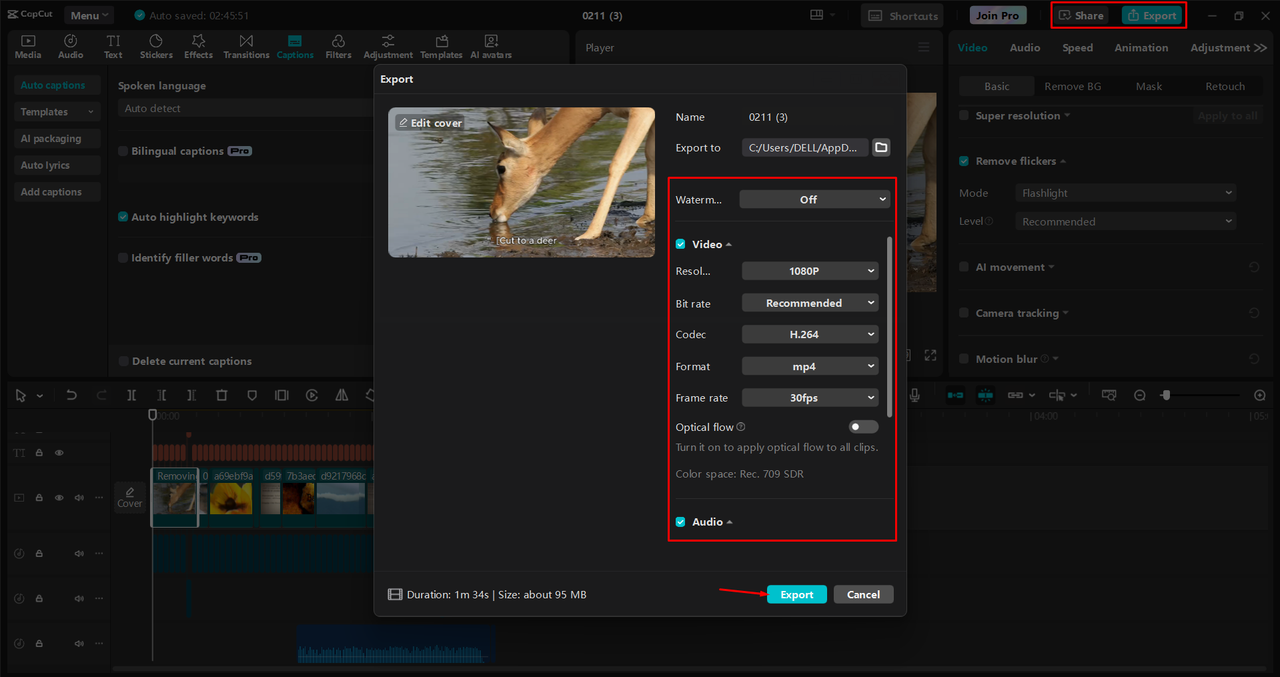The width and height of the screenshot is (1280, 677).
Task: Open the Format dropdown showing mp4
Action: pyautogui.click(x=810, y=367)
